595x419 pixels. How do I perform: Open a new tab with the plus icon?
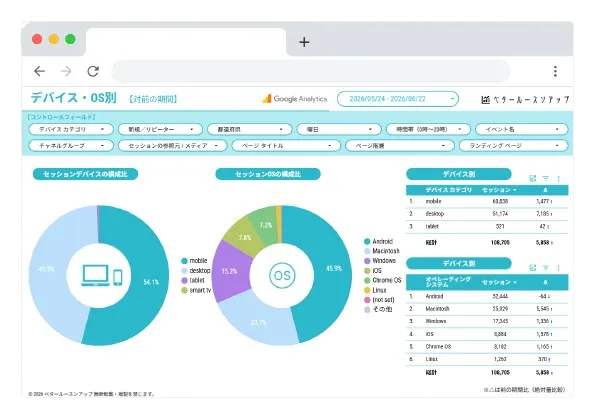[304, 42]
